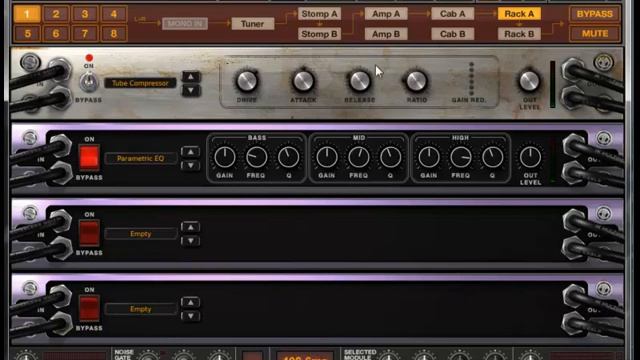Click the Tube Compressor OUT LEVEL knob
The width and height of the screenshot is (640, 360).
529,81
